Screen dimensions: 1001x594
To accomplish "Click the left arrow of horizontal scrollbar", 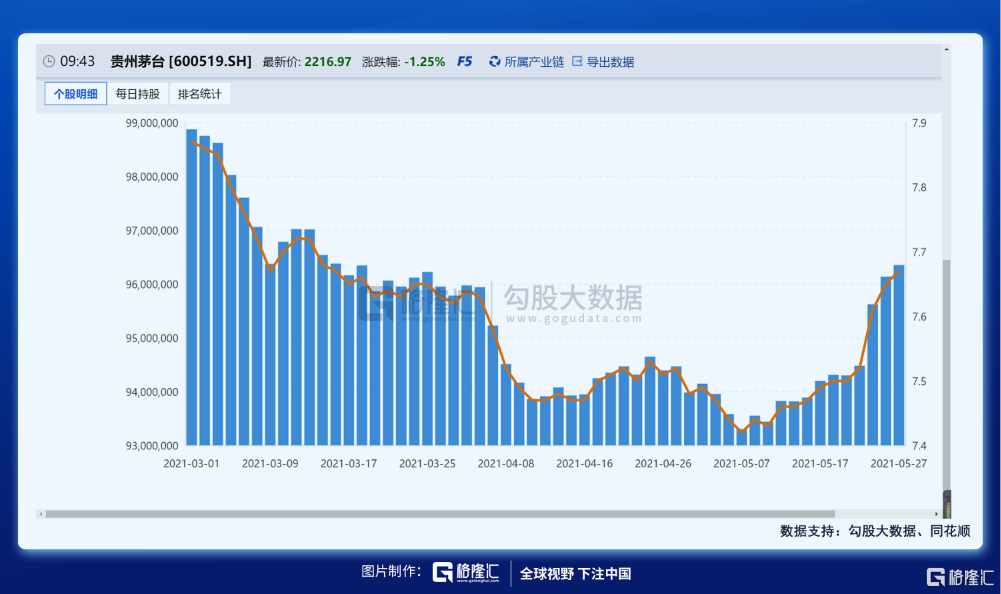I will click(x=41, y=514).
